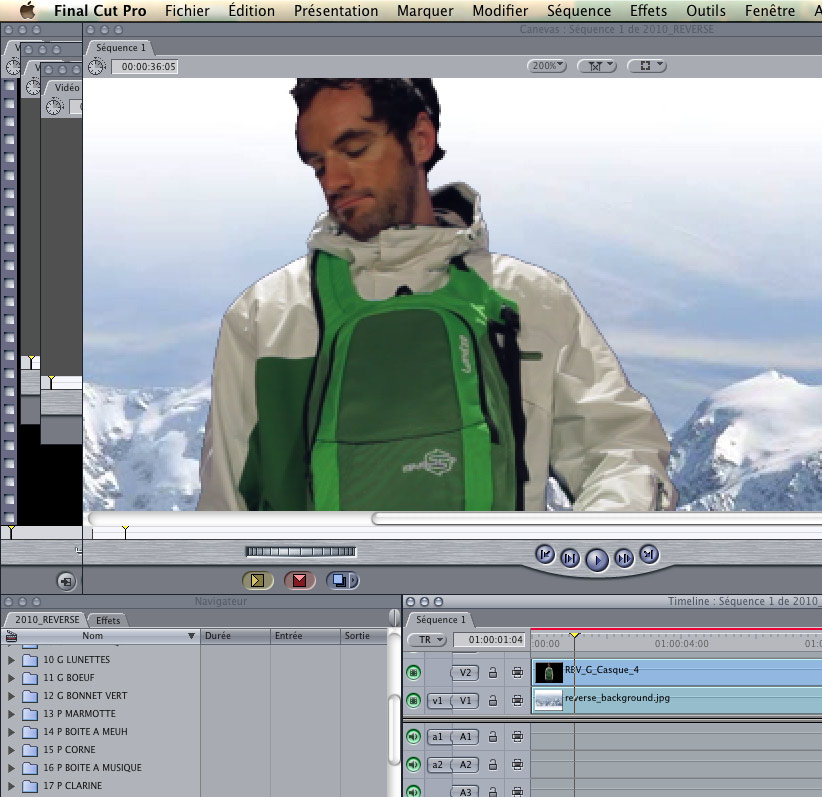The width and height of the screenshot is (822, 797).
Task: Select the Séquence 1 tab in Timeline
Action: [440, 620]
